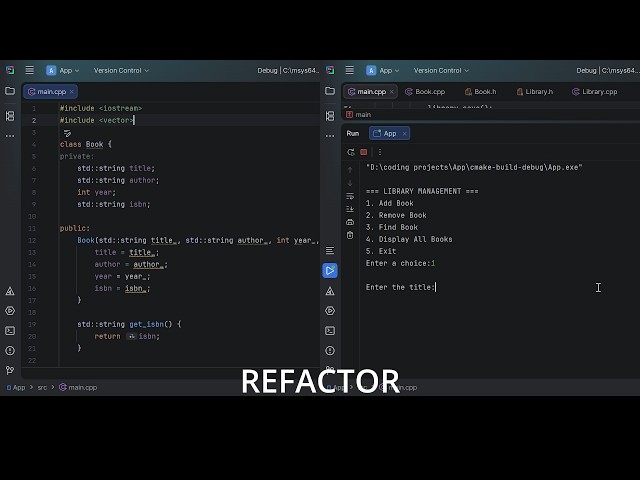Rerun the App in the Run panel

coord(351,152)
